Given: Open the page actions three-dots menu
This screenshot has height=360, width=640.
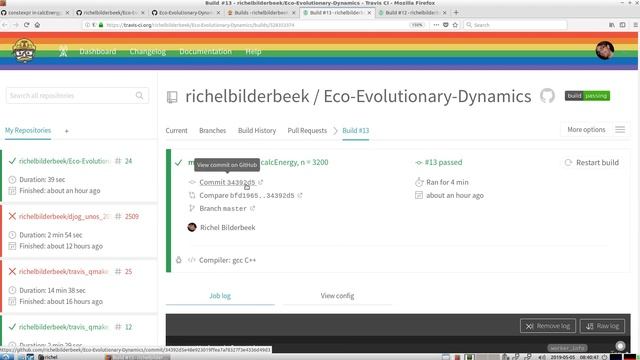Looking at the screenshot, I should point(436,25).
